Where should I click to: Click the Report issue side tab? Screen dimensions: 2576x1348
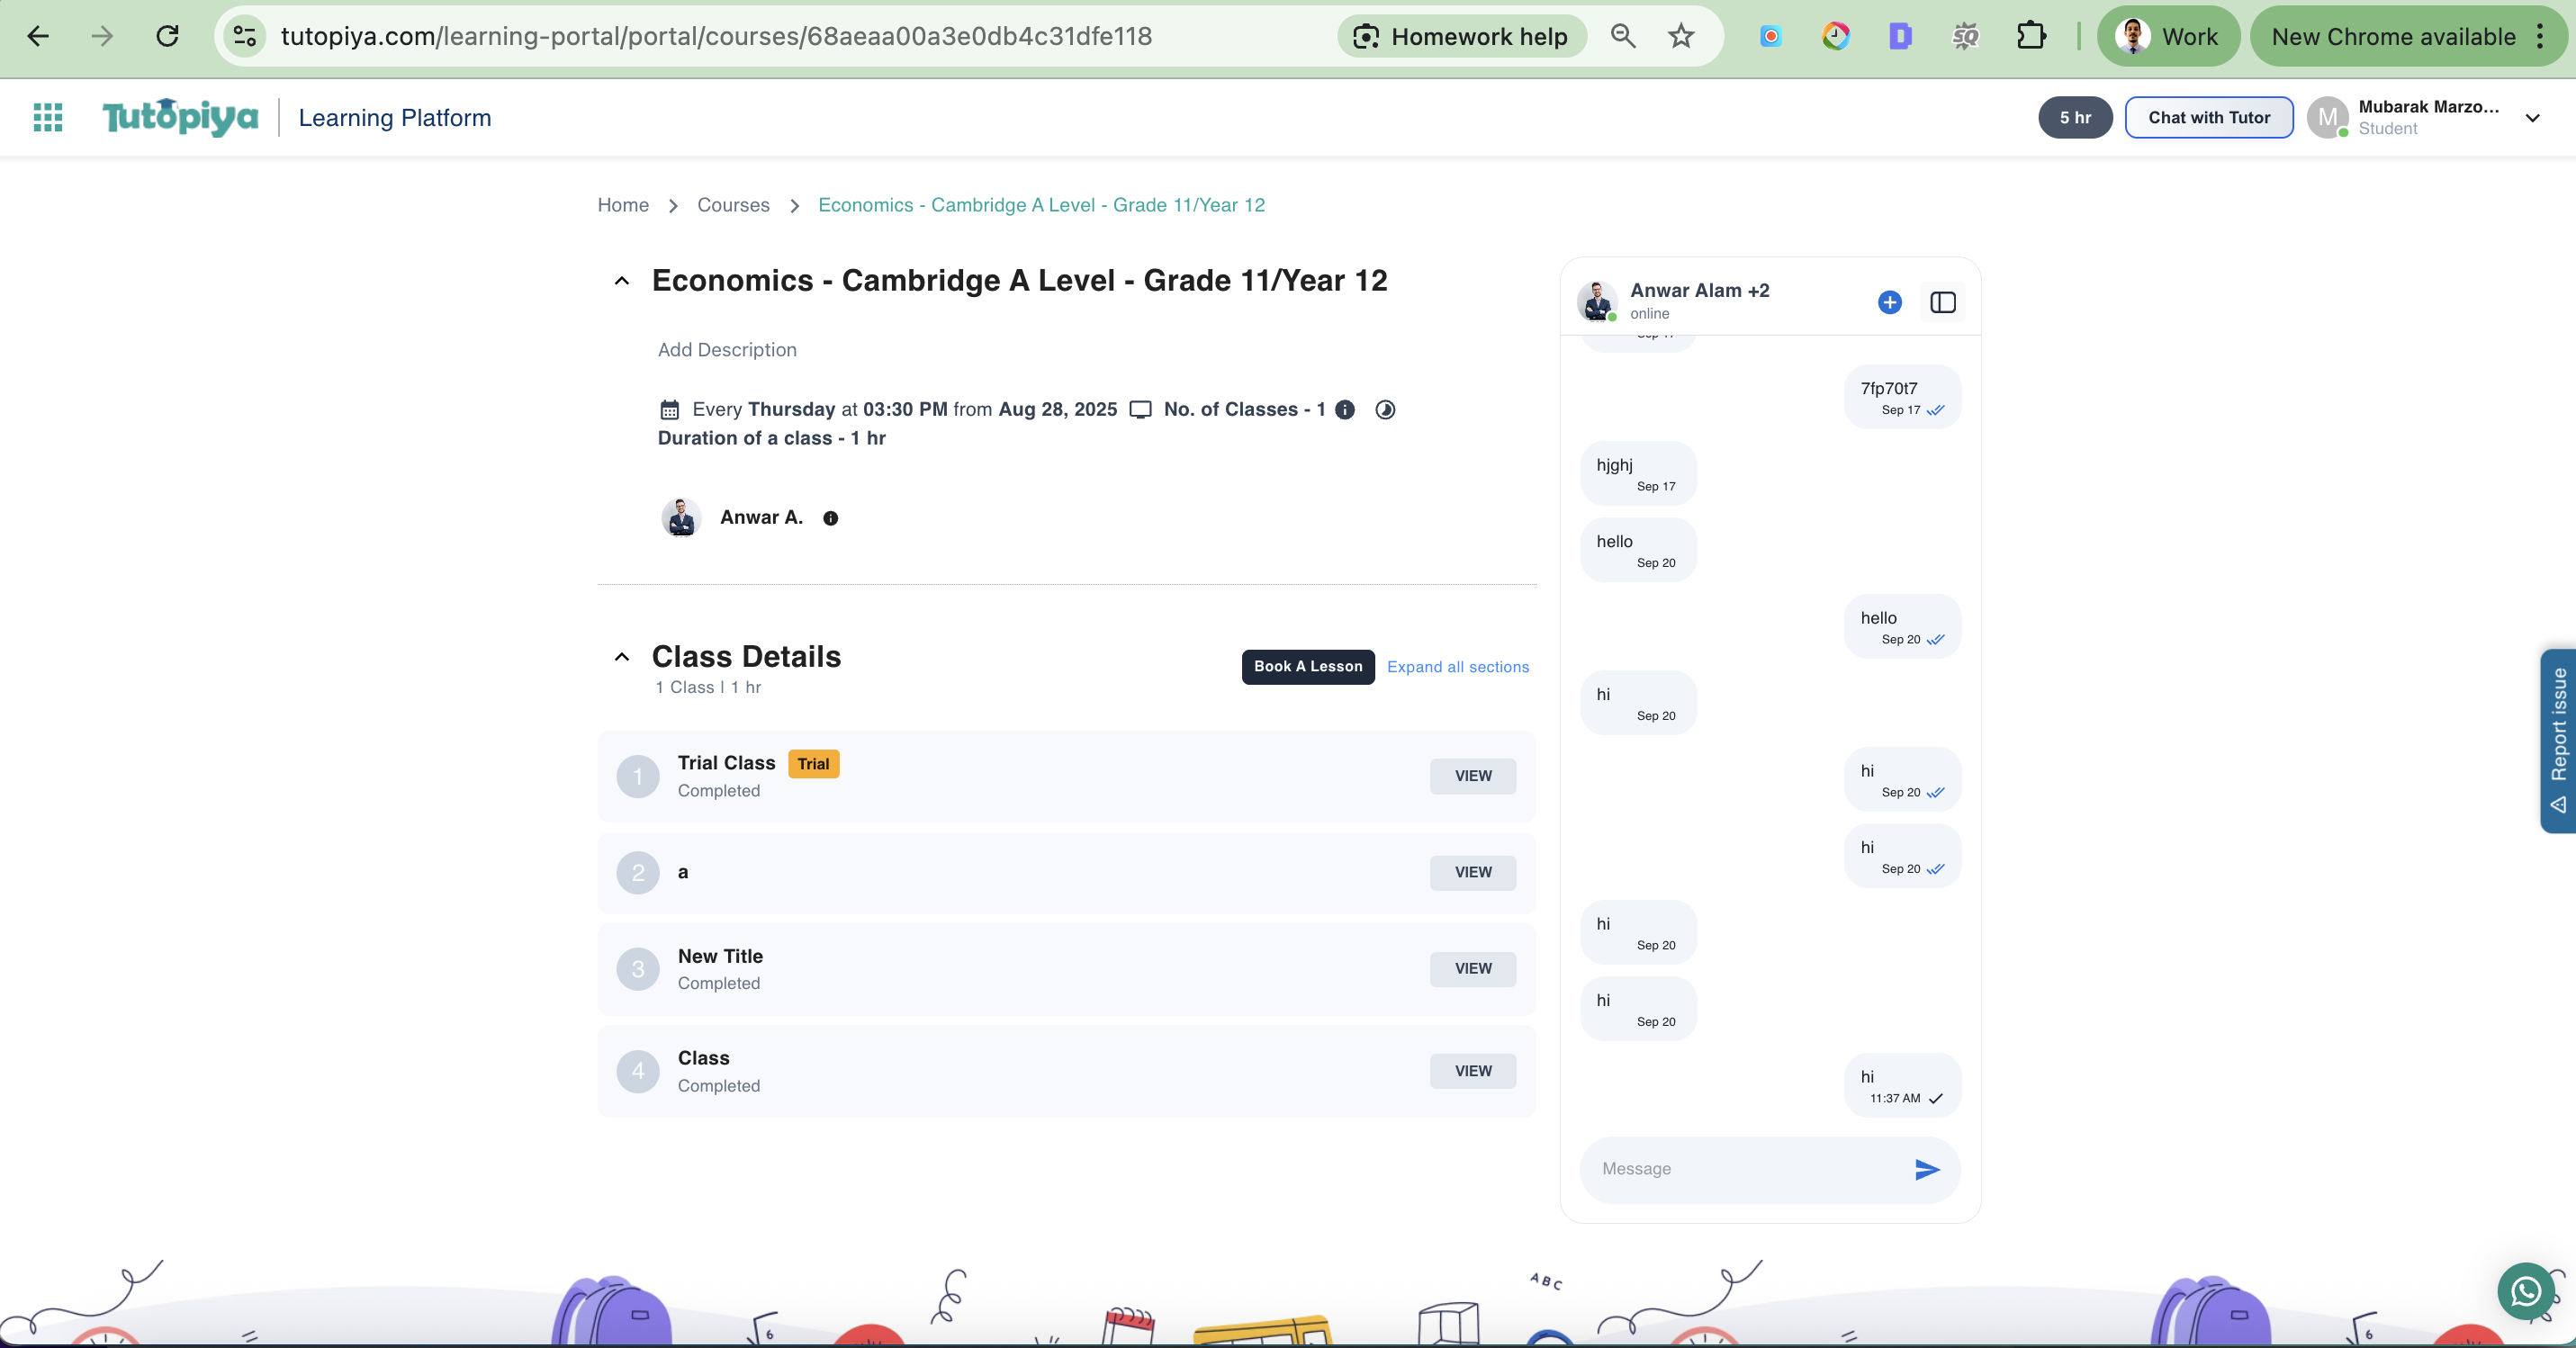coord(2558,740)
